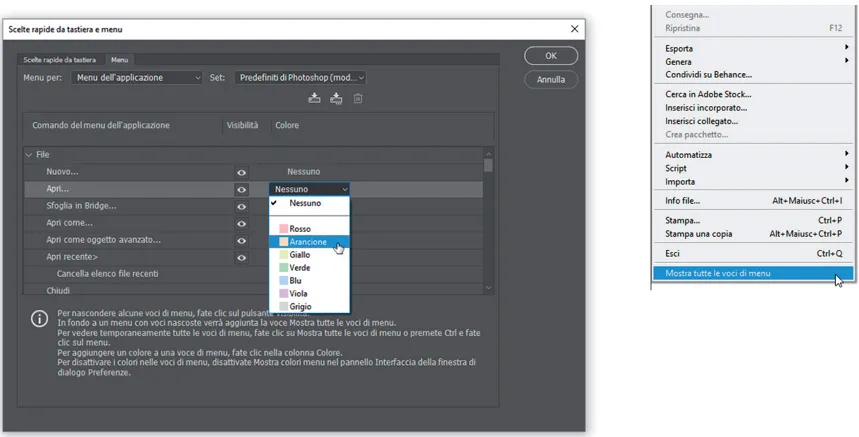This screenshot has height=437, width=859.
Task: Click the create new set icon
Action: [336, 98]
